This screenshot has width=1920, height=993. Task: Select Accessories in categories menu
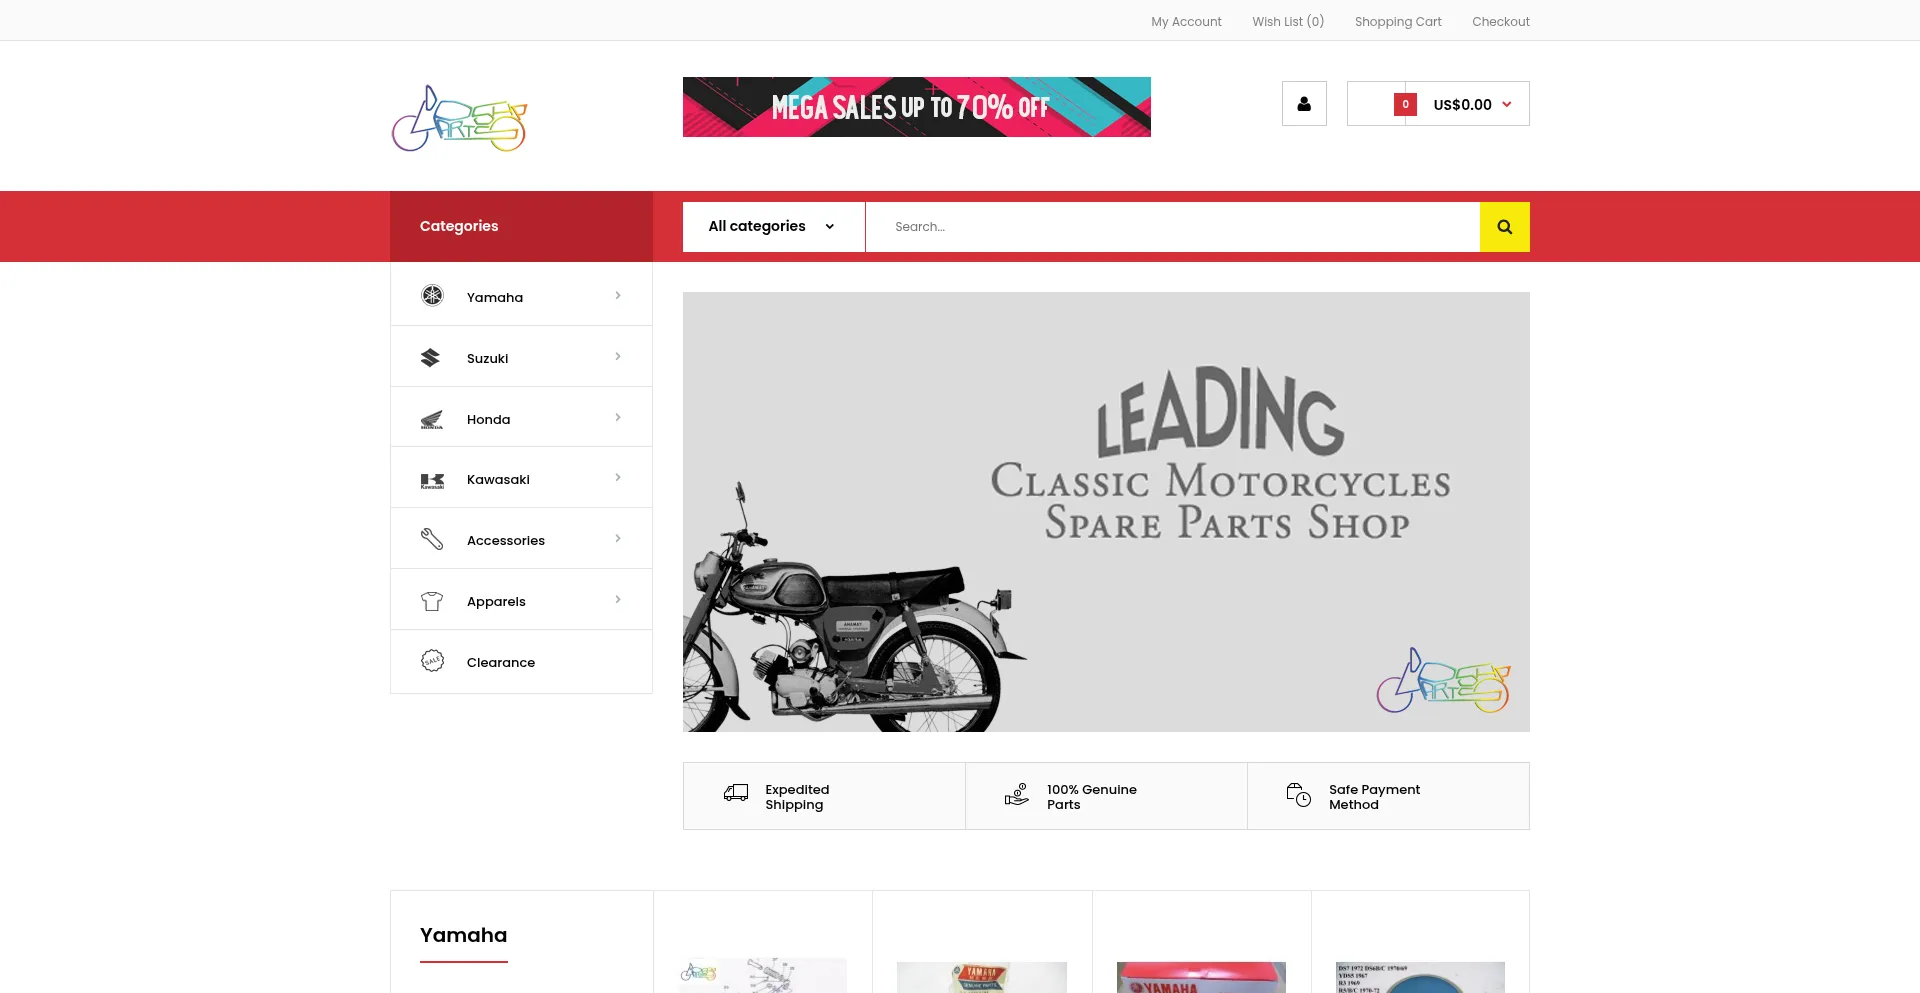coord(506,540)
